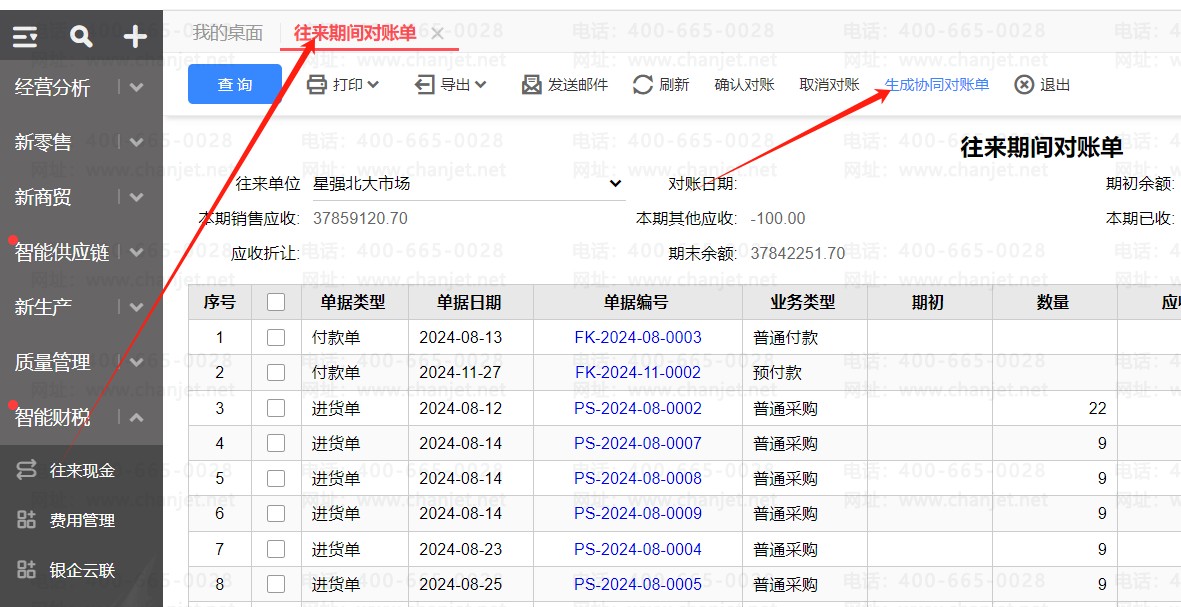The height and width of the screenshot is (607, 1181).
Task: Open document link FK-2024-11-0002
Action: click(638, 373)
